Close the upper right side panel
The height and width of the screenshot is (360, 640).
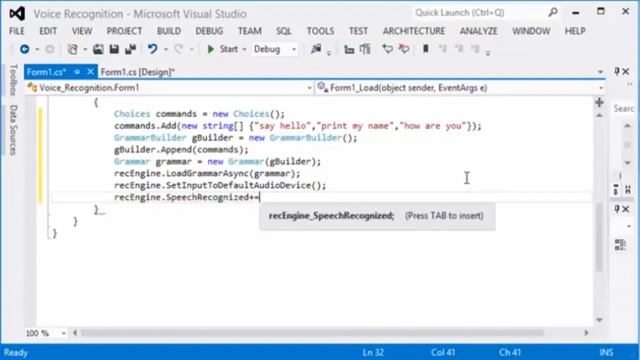[626, 71]
